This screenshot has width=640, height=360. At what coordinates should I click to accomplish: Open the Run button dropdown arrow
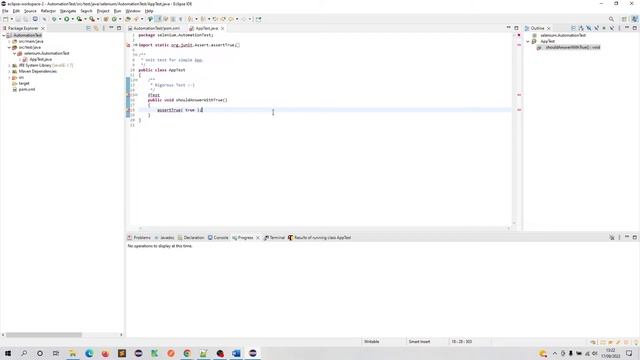(x=73, y=19)
